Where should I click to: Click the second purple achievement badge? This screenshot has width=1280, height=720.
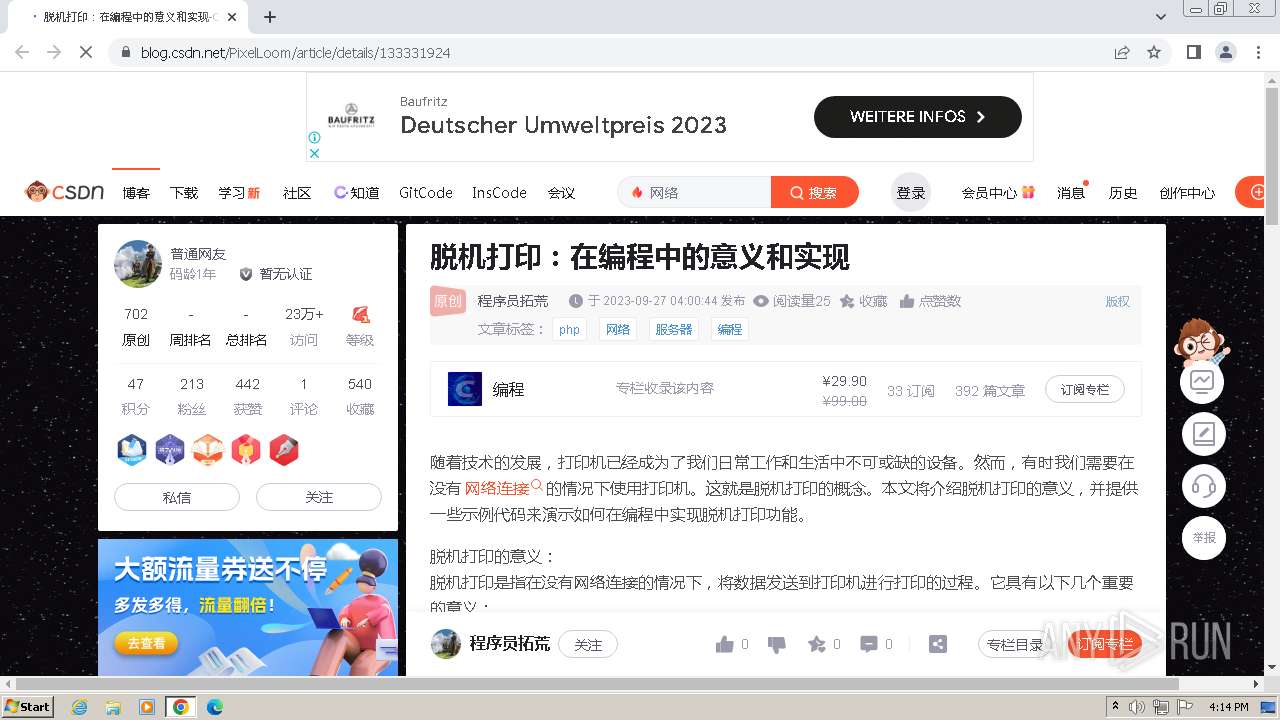(x=170, y=450)
